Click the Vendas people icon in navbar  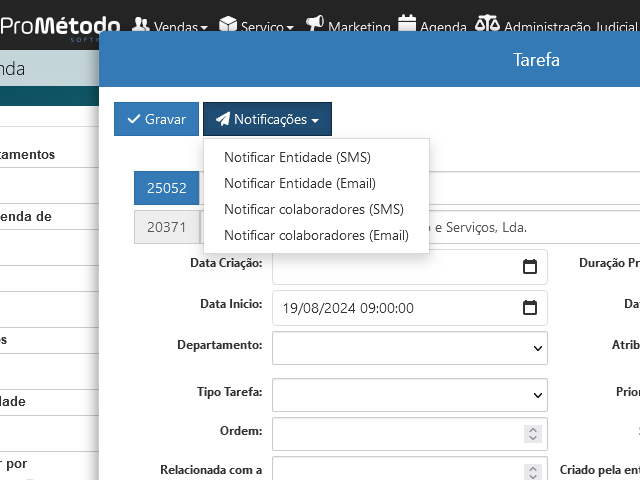click(x=141, y=24)
